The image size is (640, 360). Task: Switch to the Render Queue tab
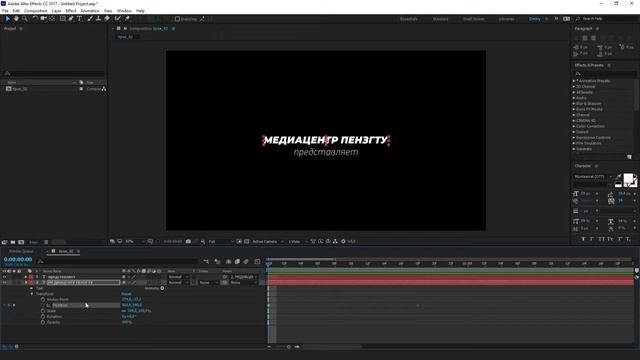pyautogui.click(x=21, y=251)
